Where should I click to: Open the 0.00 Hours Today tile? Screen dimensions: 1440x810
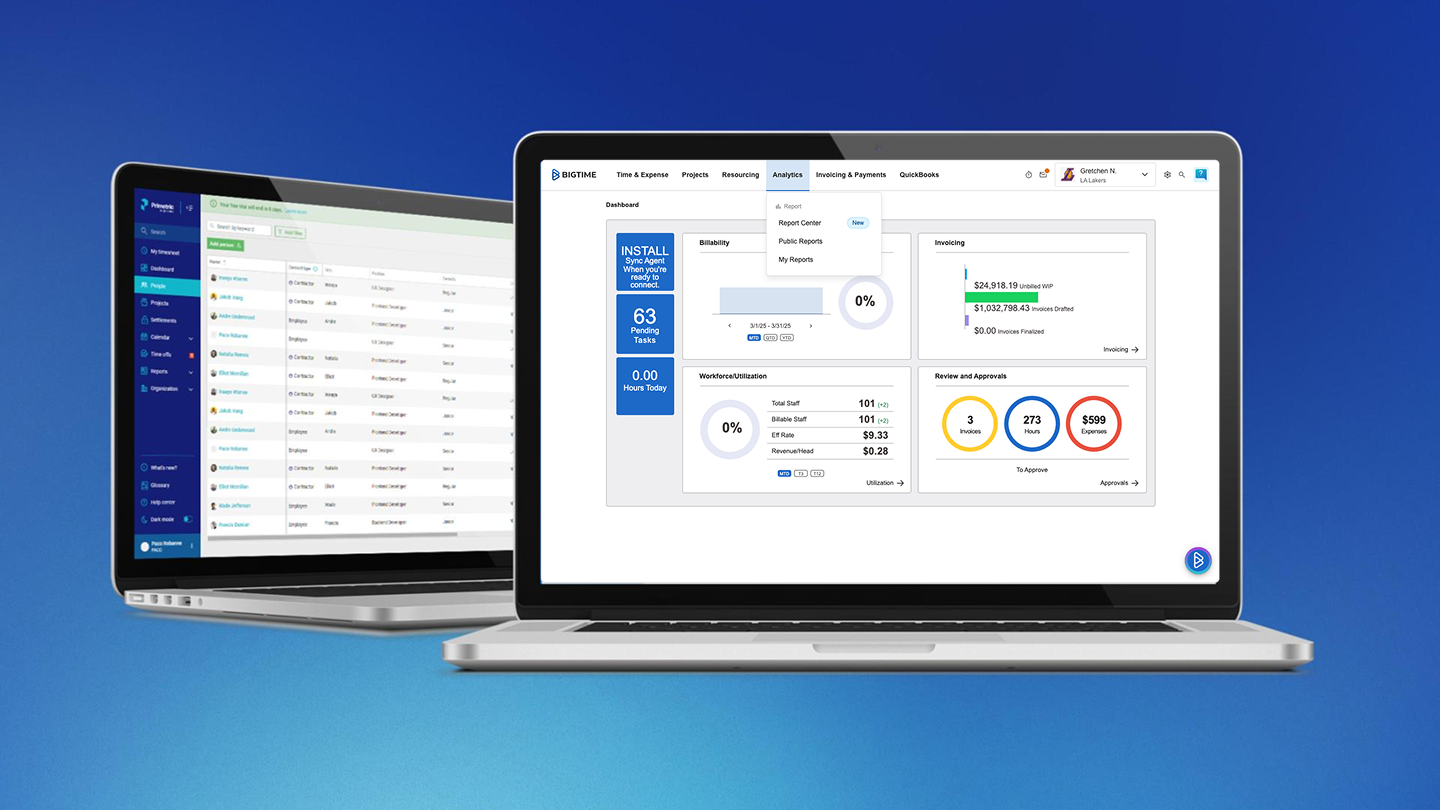point(645,386)
